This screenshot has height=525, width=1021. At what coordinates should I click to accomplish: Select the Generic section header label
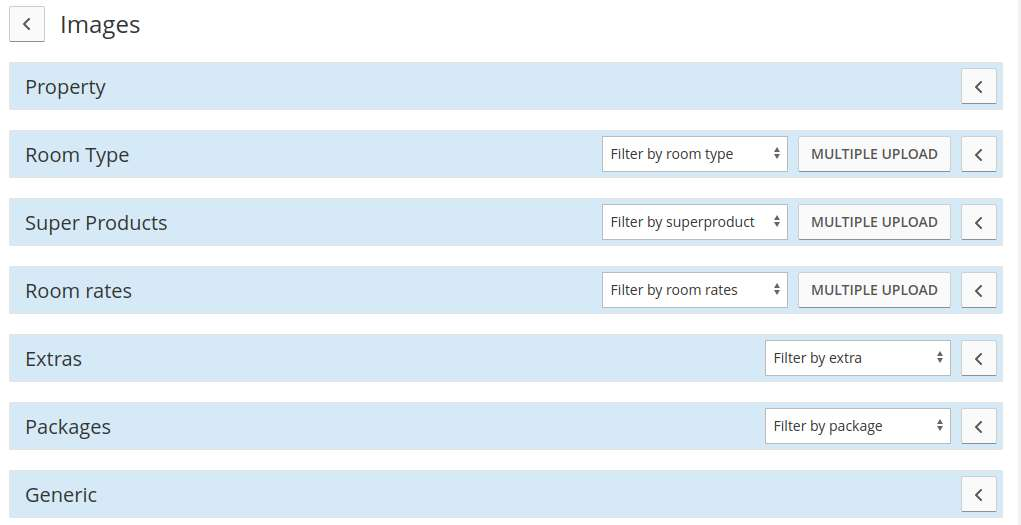[61, 495]
